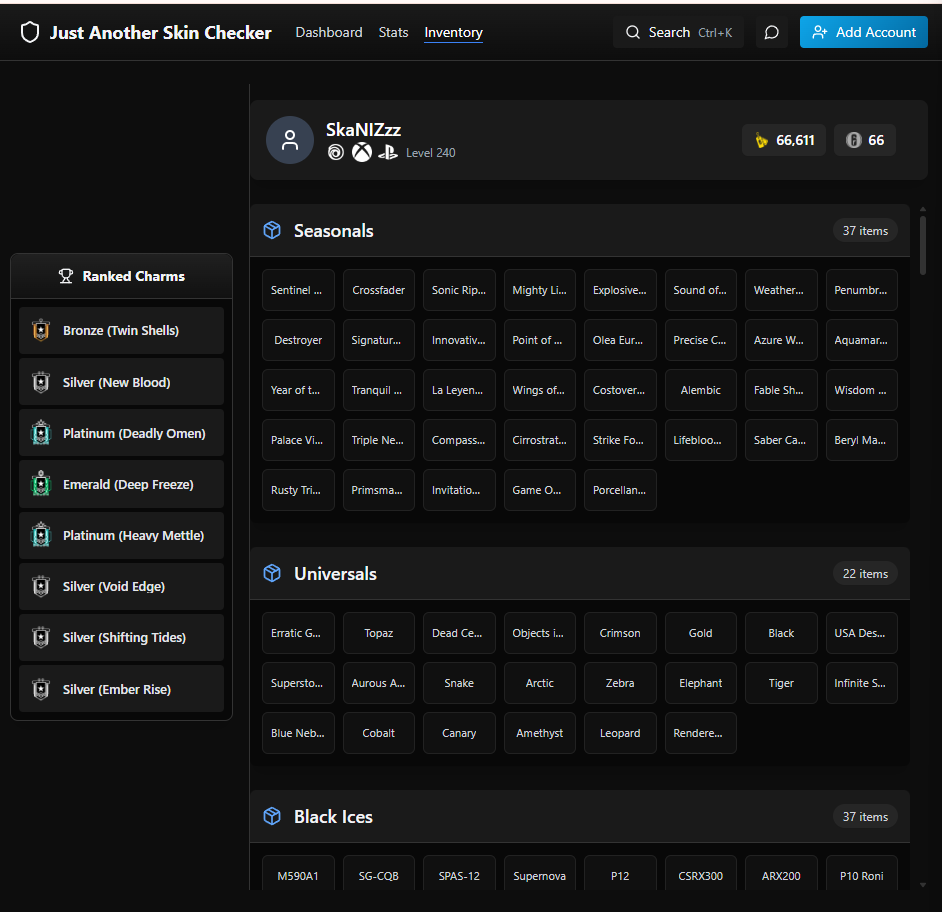Click the user avatar circle
Viewport: 942px width, 912px height.
tap(290, 140)
